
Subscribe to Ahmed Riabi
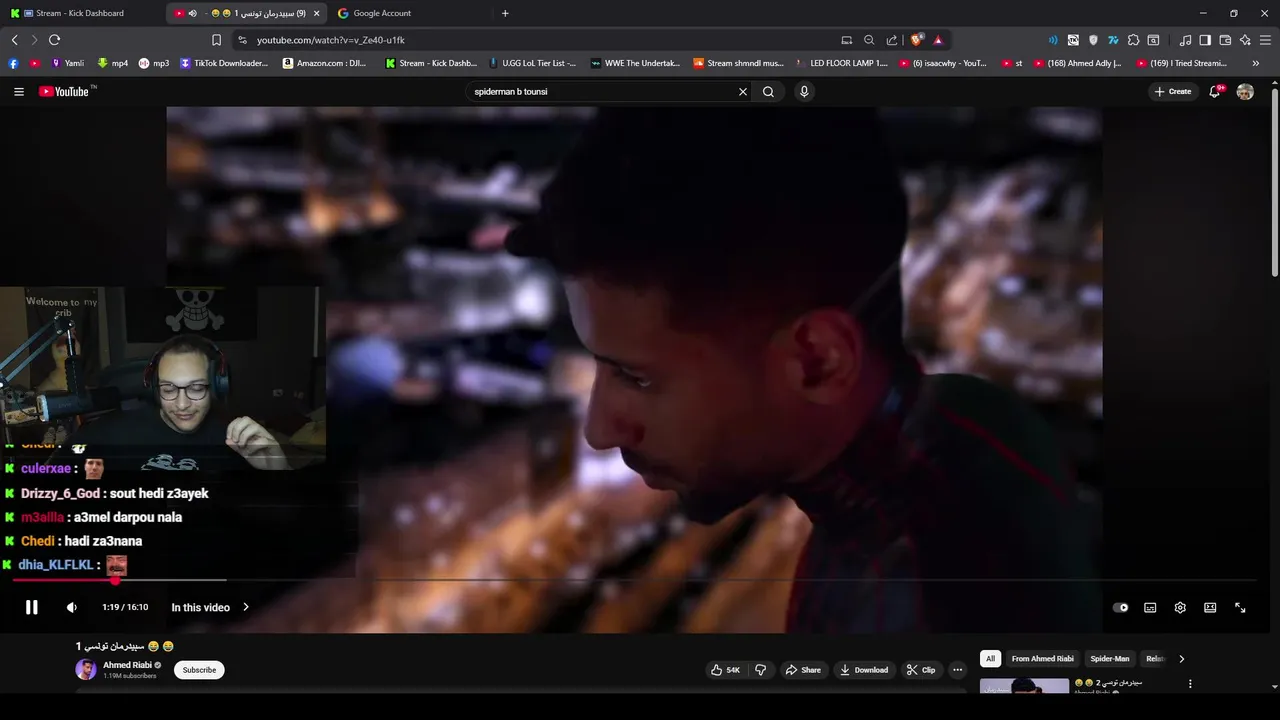point(199,670)
